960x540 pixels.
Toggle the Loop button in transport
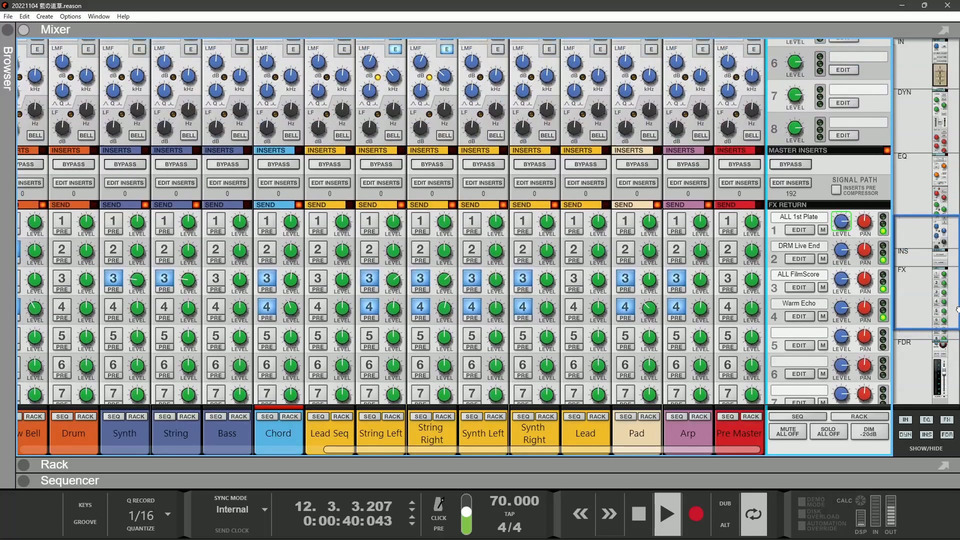(753, 514)
